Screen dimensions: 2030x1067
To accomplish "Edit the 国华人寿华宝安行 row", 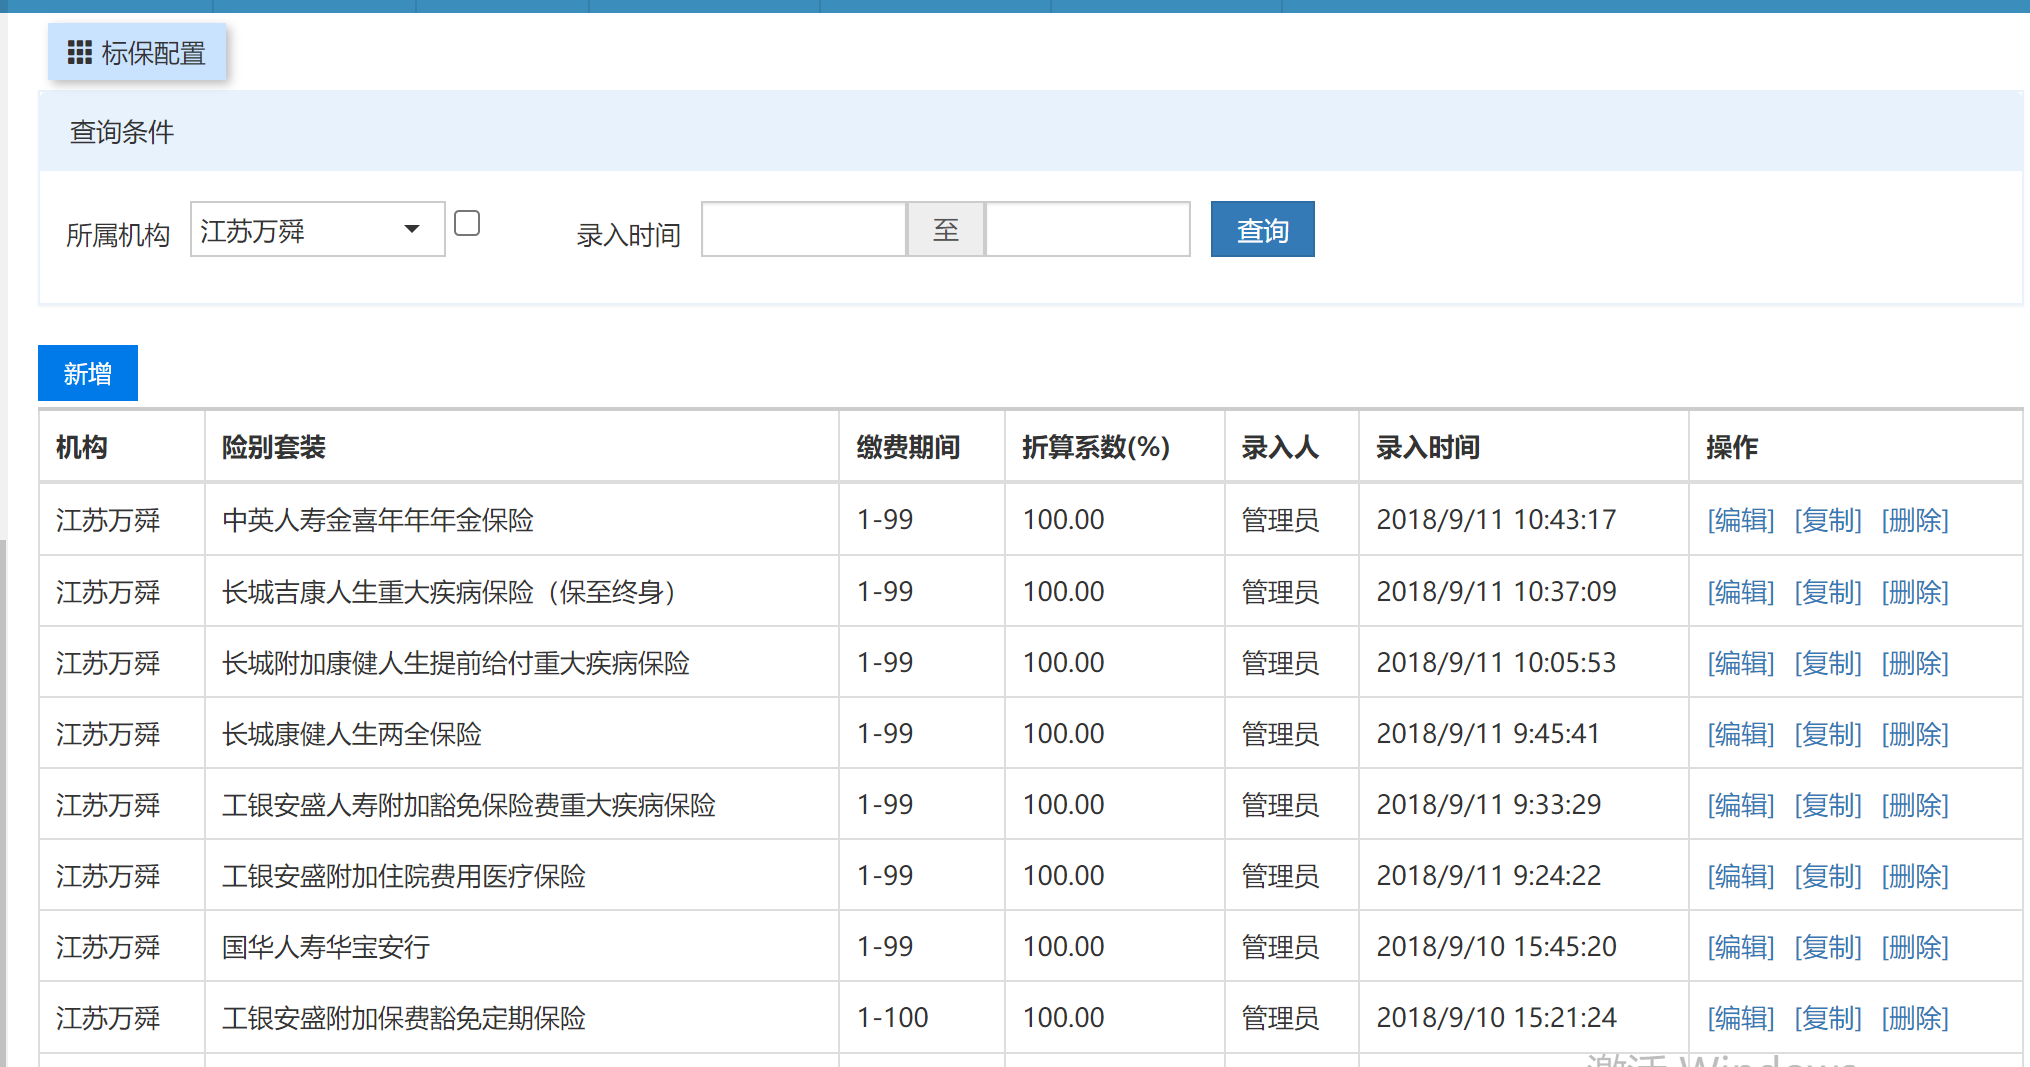I will point(1740,947).
